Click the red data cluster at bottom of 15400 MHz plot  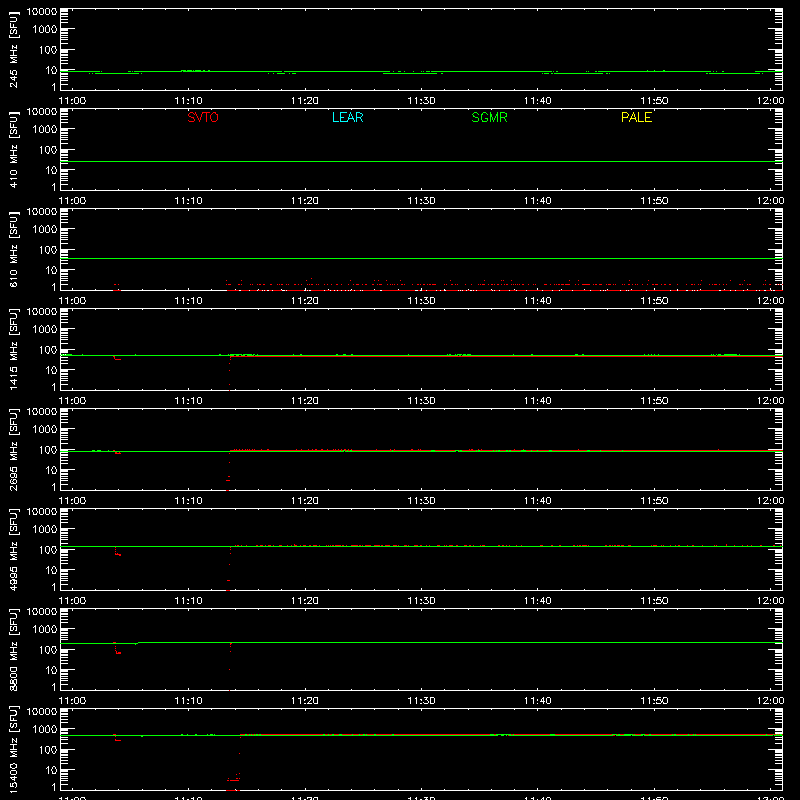coord(233,781)
